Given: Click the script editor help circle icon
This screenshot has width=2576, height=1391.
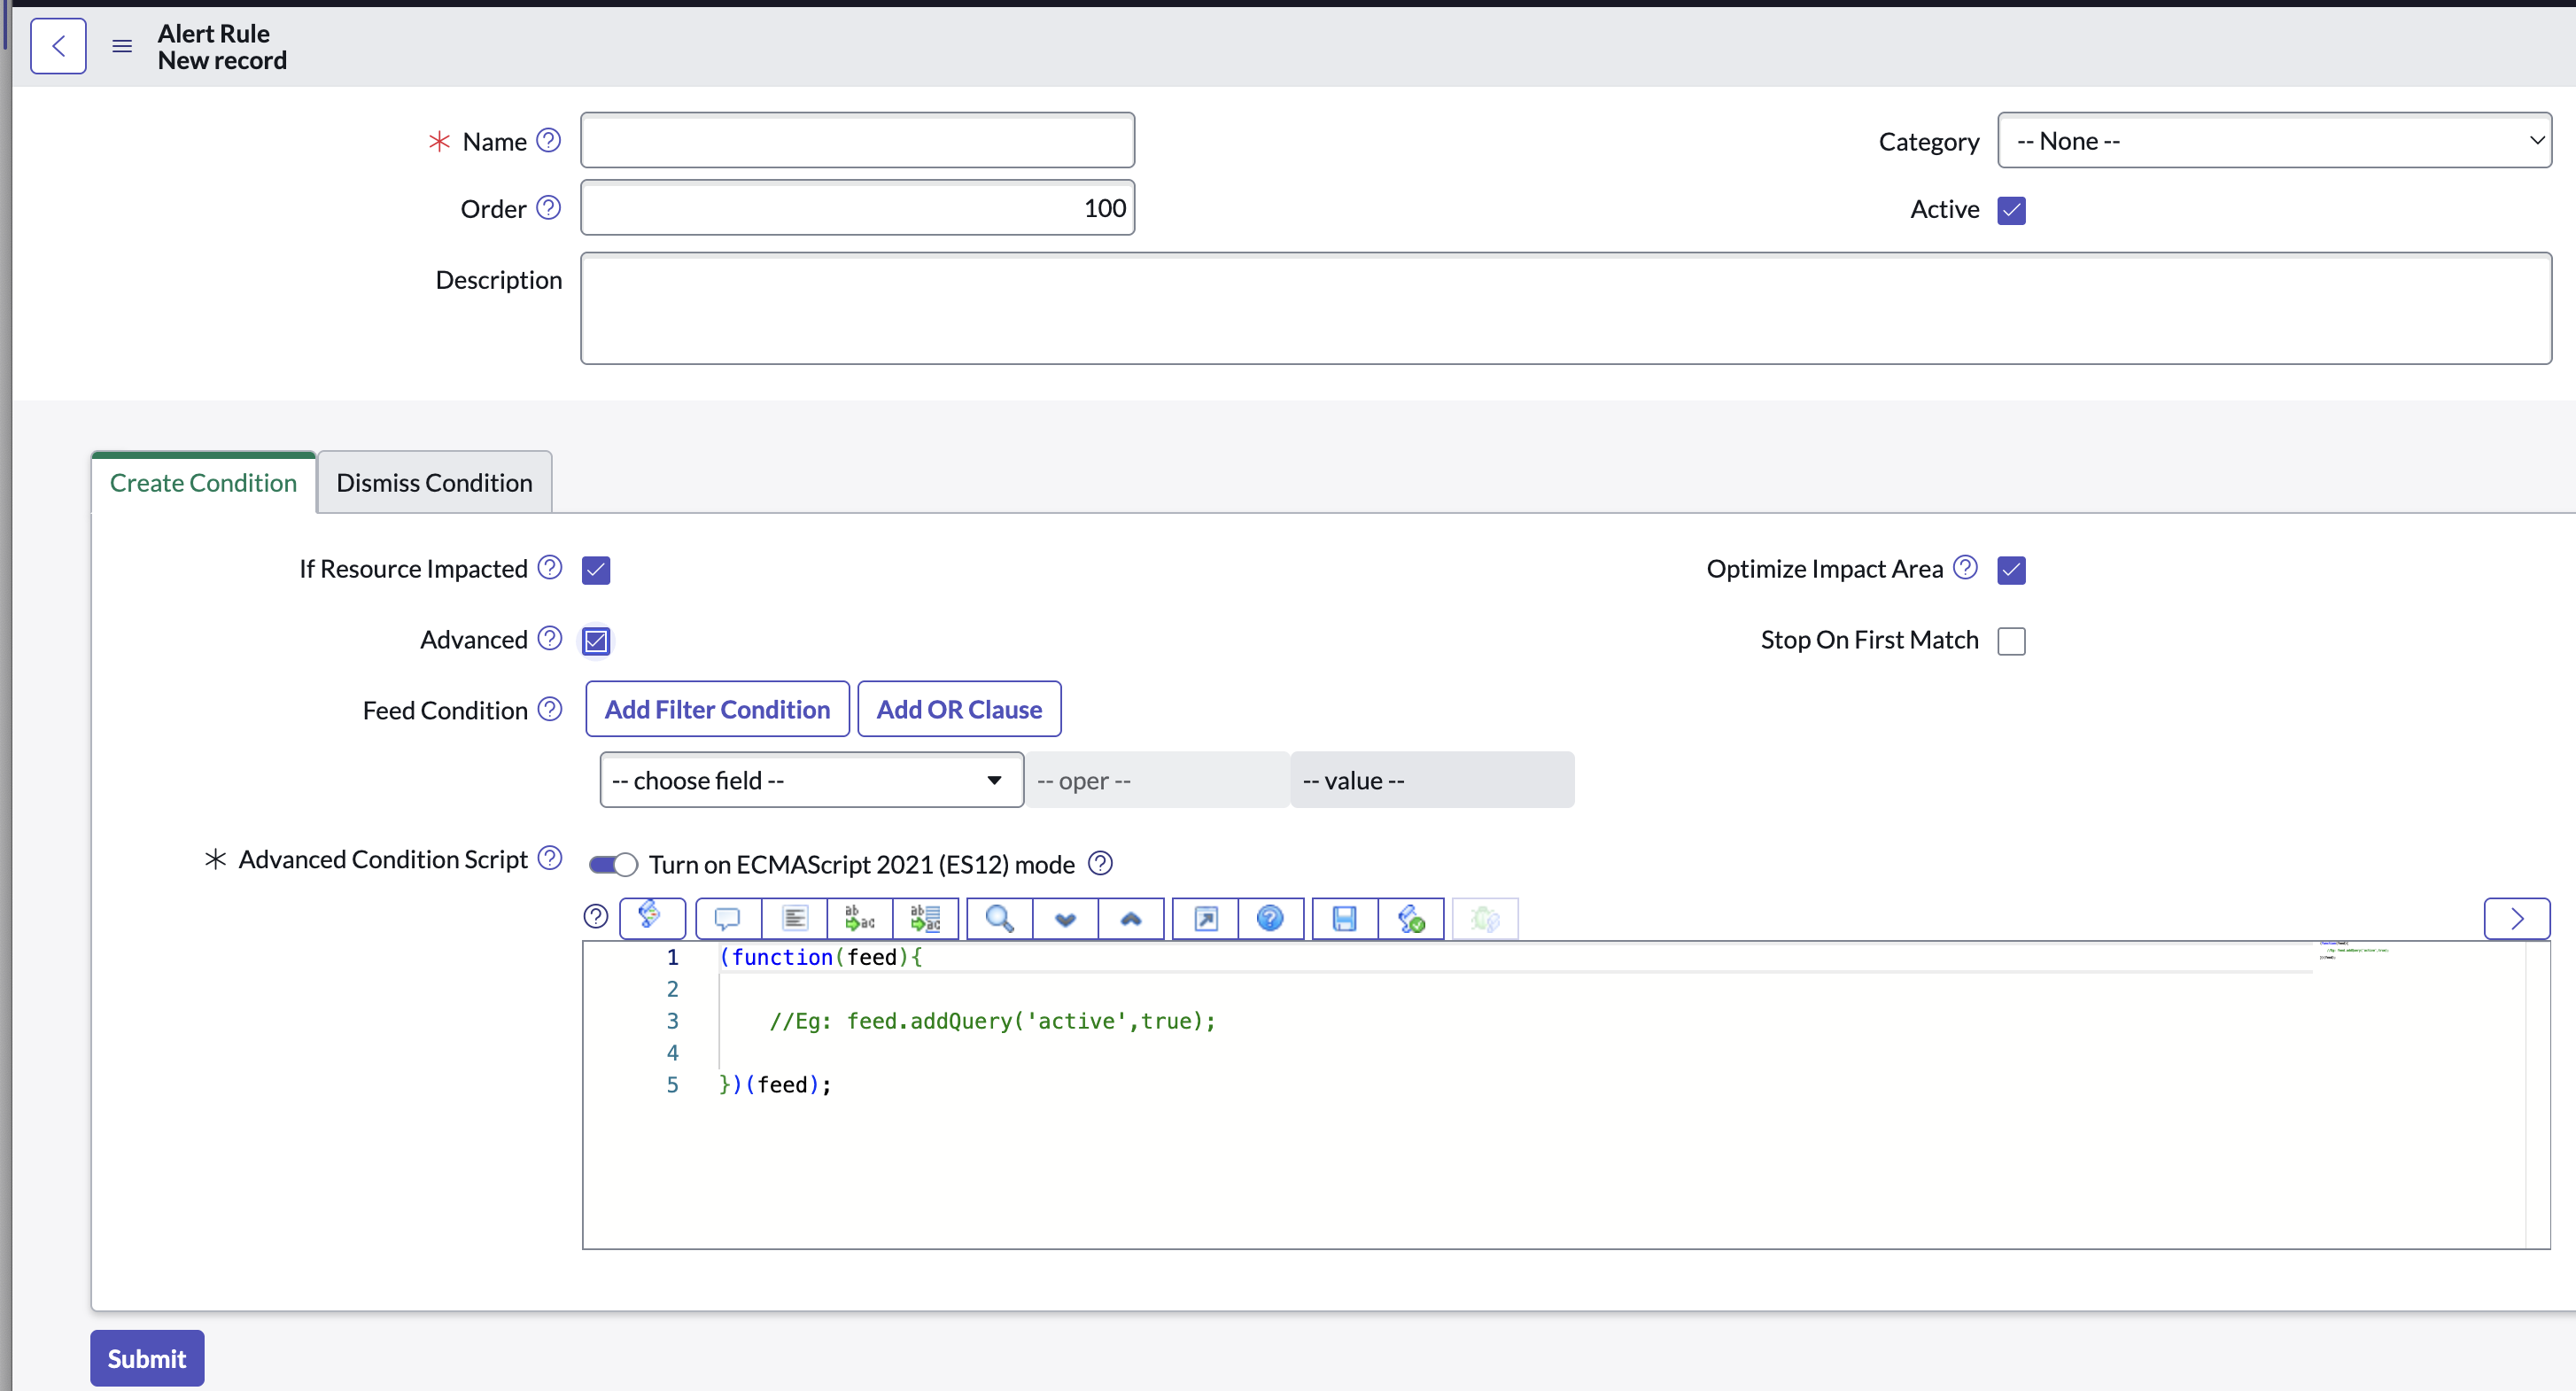Looking at the screenshot, I should [596, 917].
